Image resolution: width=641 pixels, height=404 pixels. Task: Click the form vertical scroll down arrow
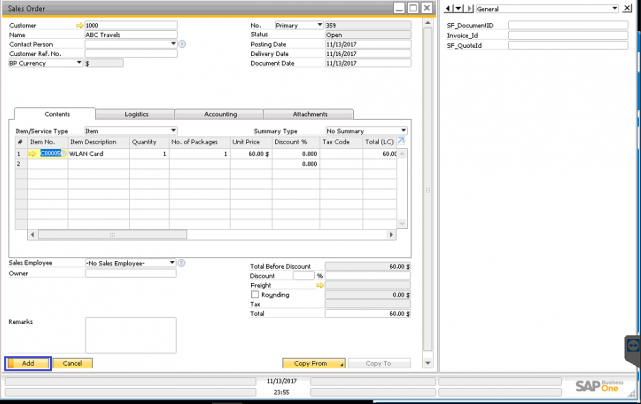(427, 363)
